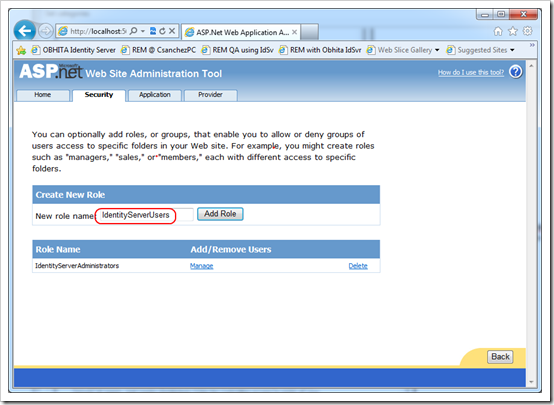Click the scrollbar up arrow

point(531,66)
